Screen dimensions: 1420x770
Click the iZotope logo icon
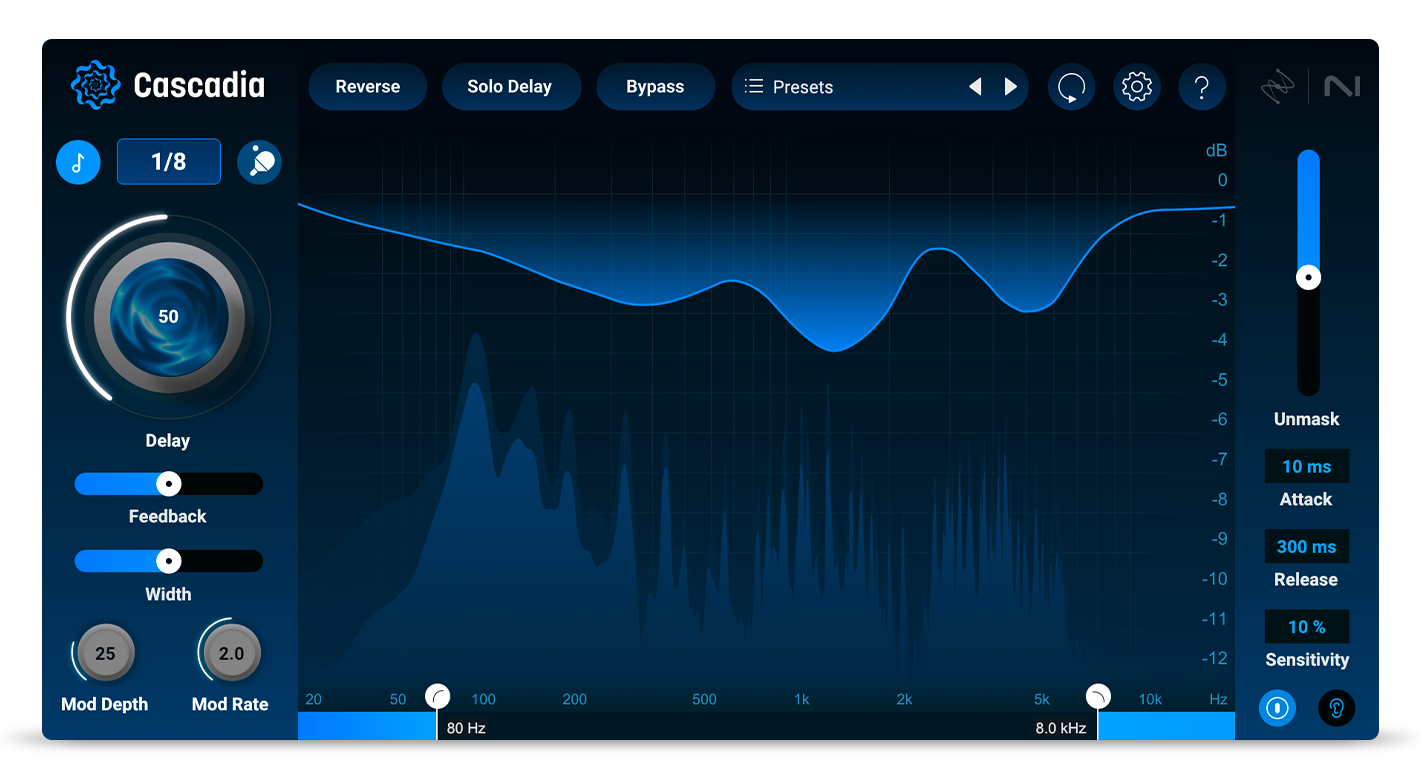click(x=1277, y=88)
